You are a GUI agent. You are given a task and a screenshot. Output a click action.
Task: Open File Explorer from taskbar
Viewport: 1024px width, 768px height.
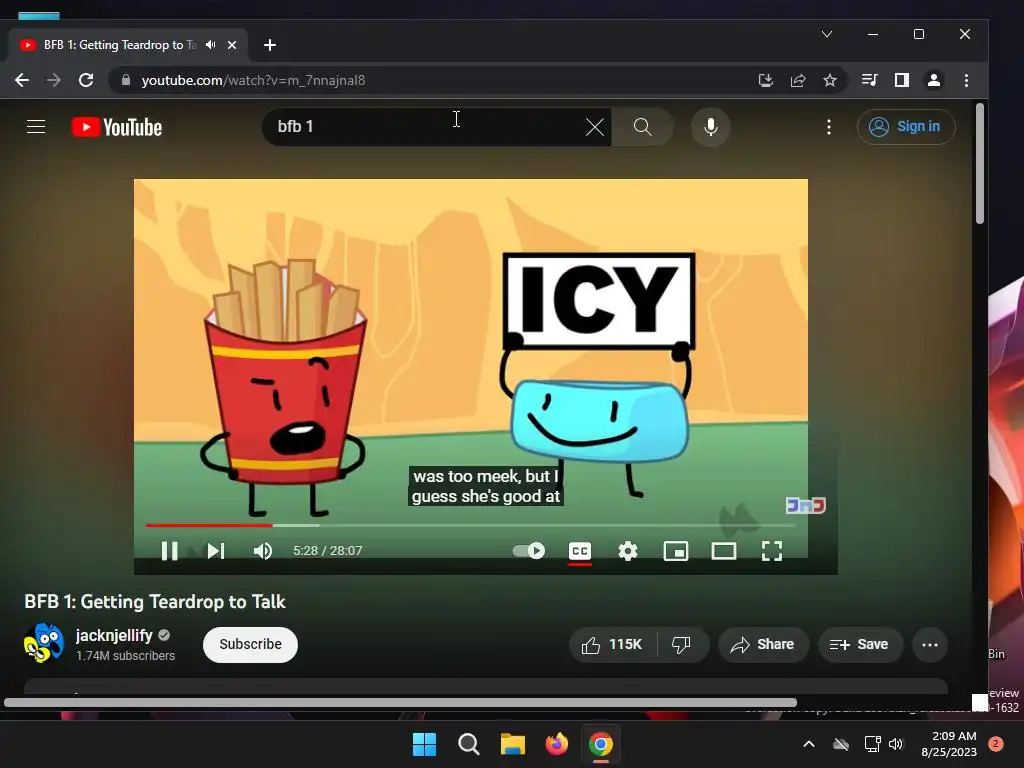coord(513,744)
